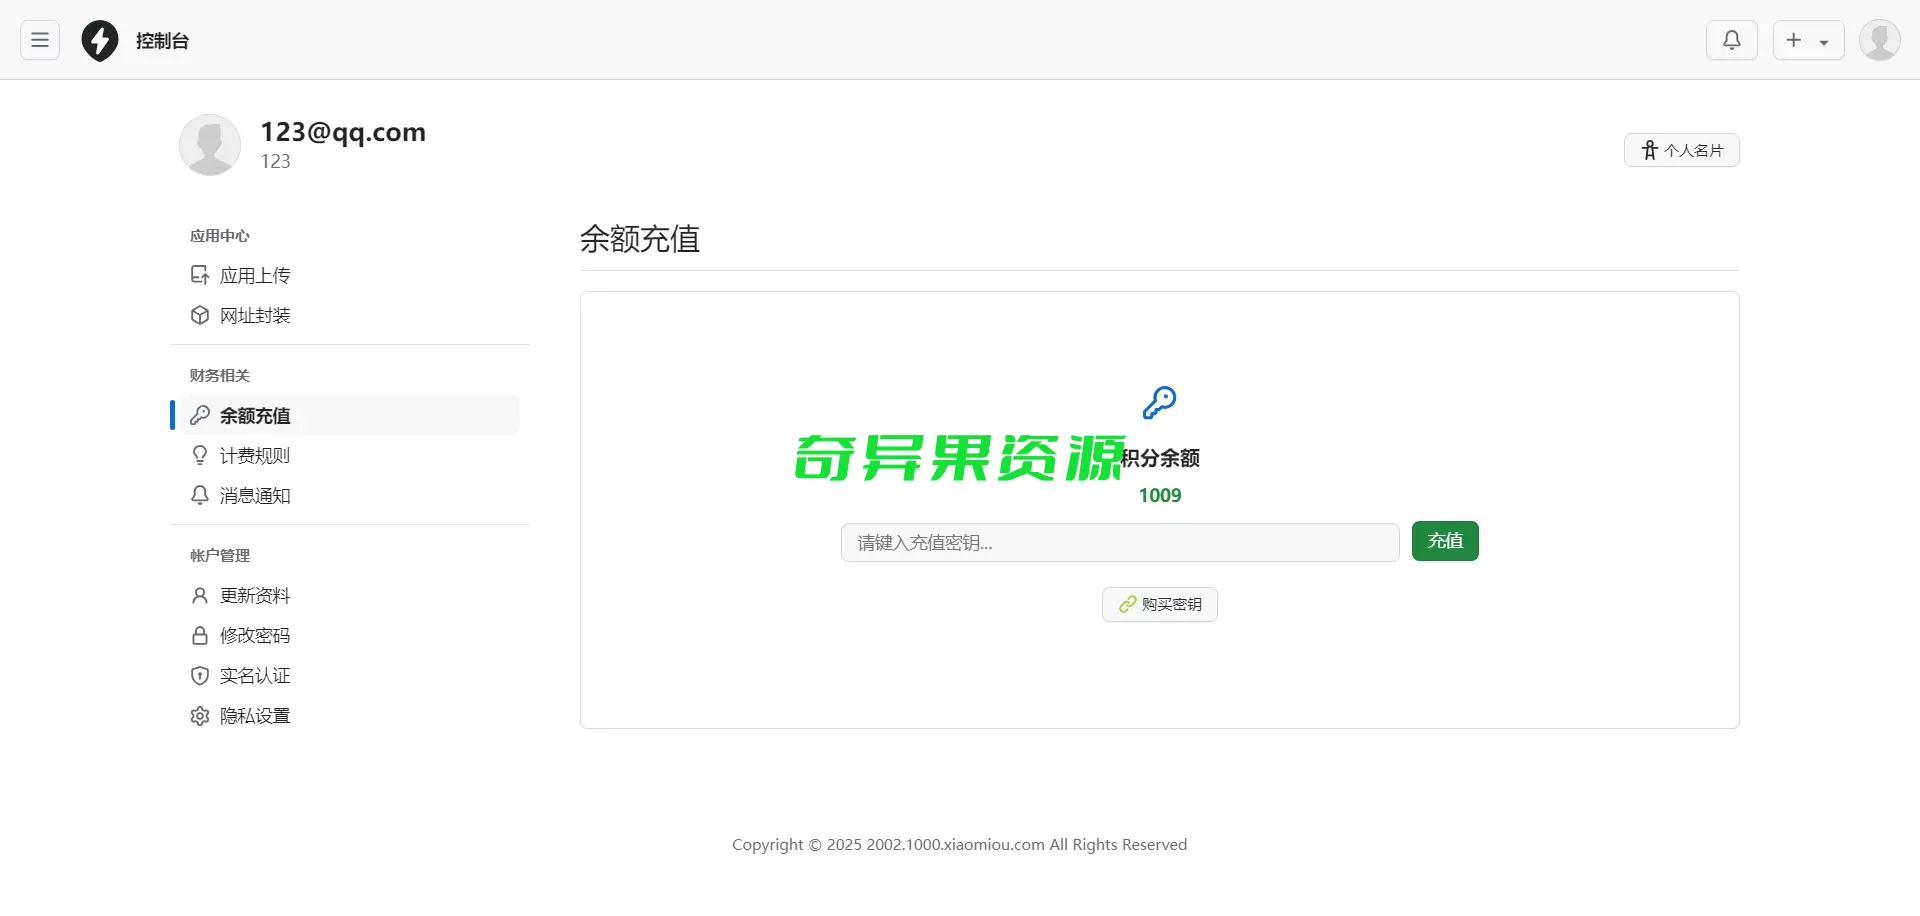Click the recharge key input field

click(1119, 542)
